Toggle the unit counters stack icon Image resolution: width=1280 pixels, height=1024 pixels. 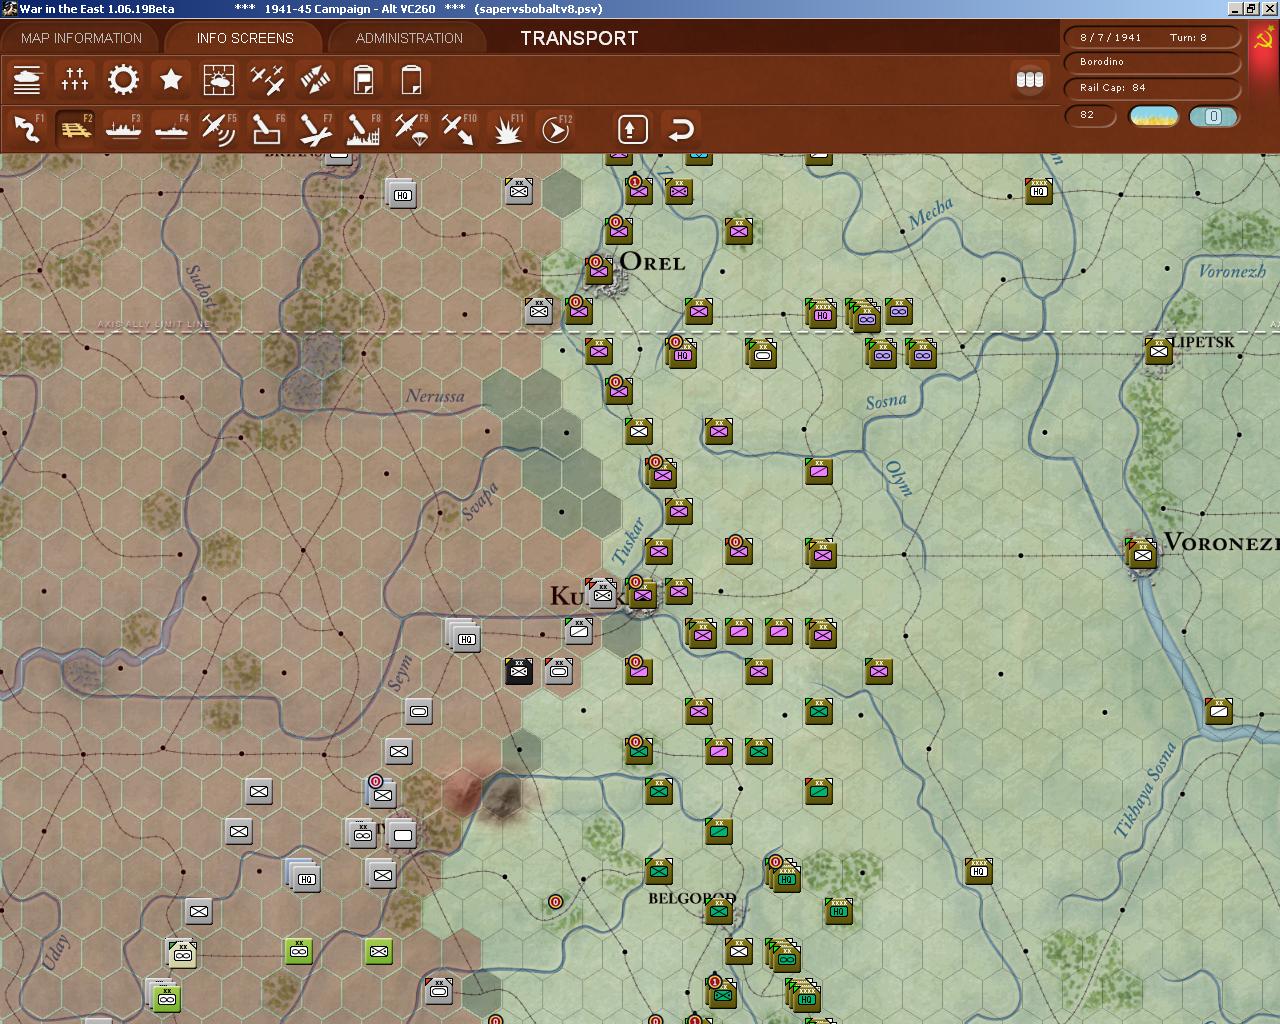pyautogui.click(x=1029, y=80)
